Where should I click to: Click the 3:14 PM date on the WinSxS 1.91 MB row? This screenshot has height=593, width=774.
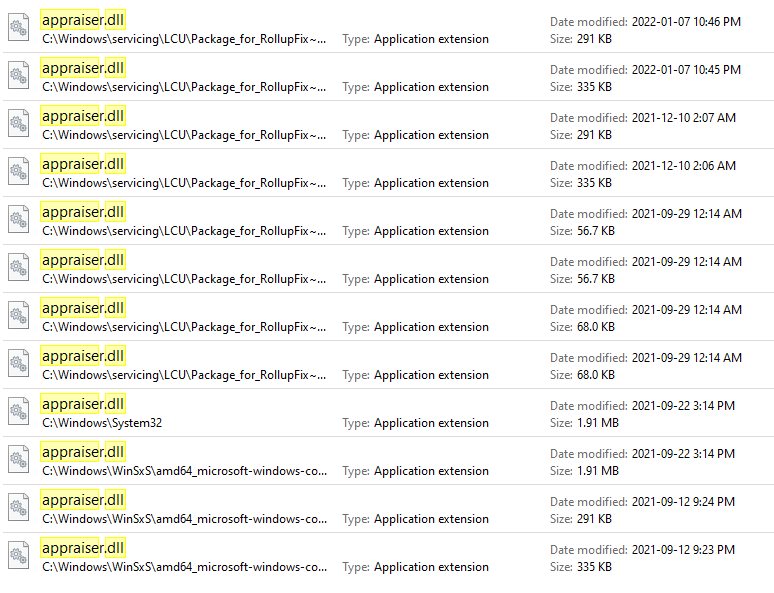click(683, 453)
